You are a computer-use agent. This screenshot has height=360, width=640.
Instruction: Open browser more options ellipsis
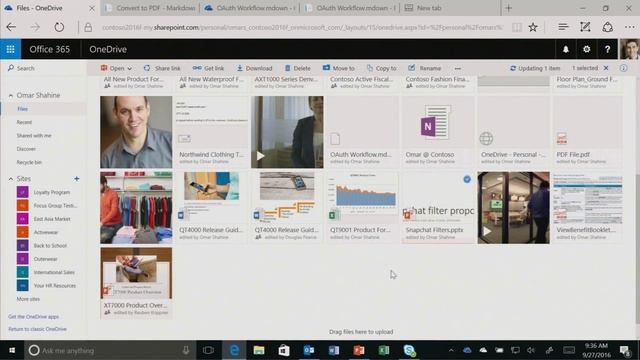tap(629, 27)
